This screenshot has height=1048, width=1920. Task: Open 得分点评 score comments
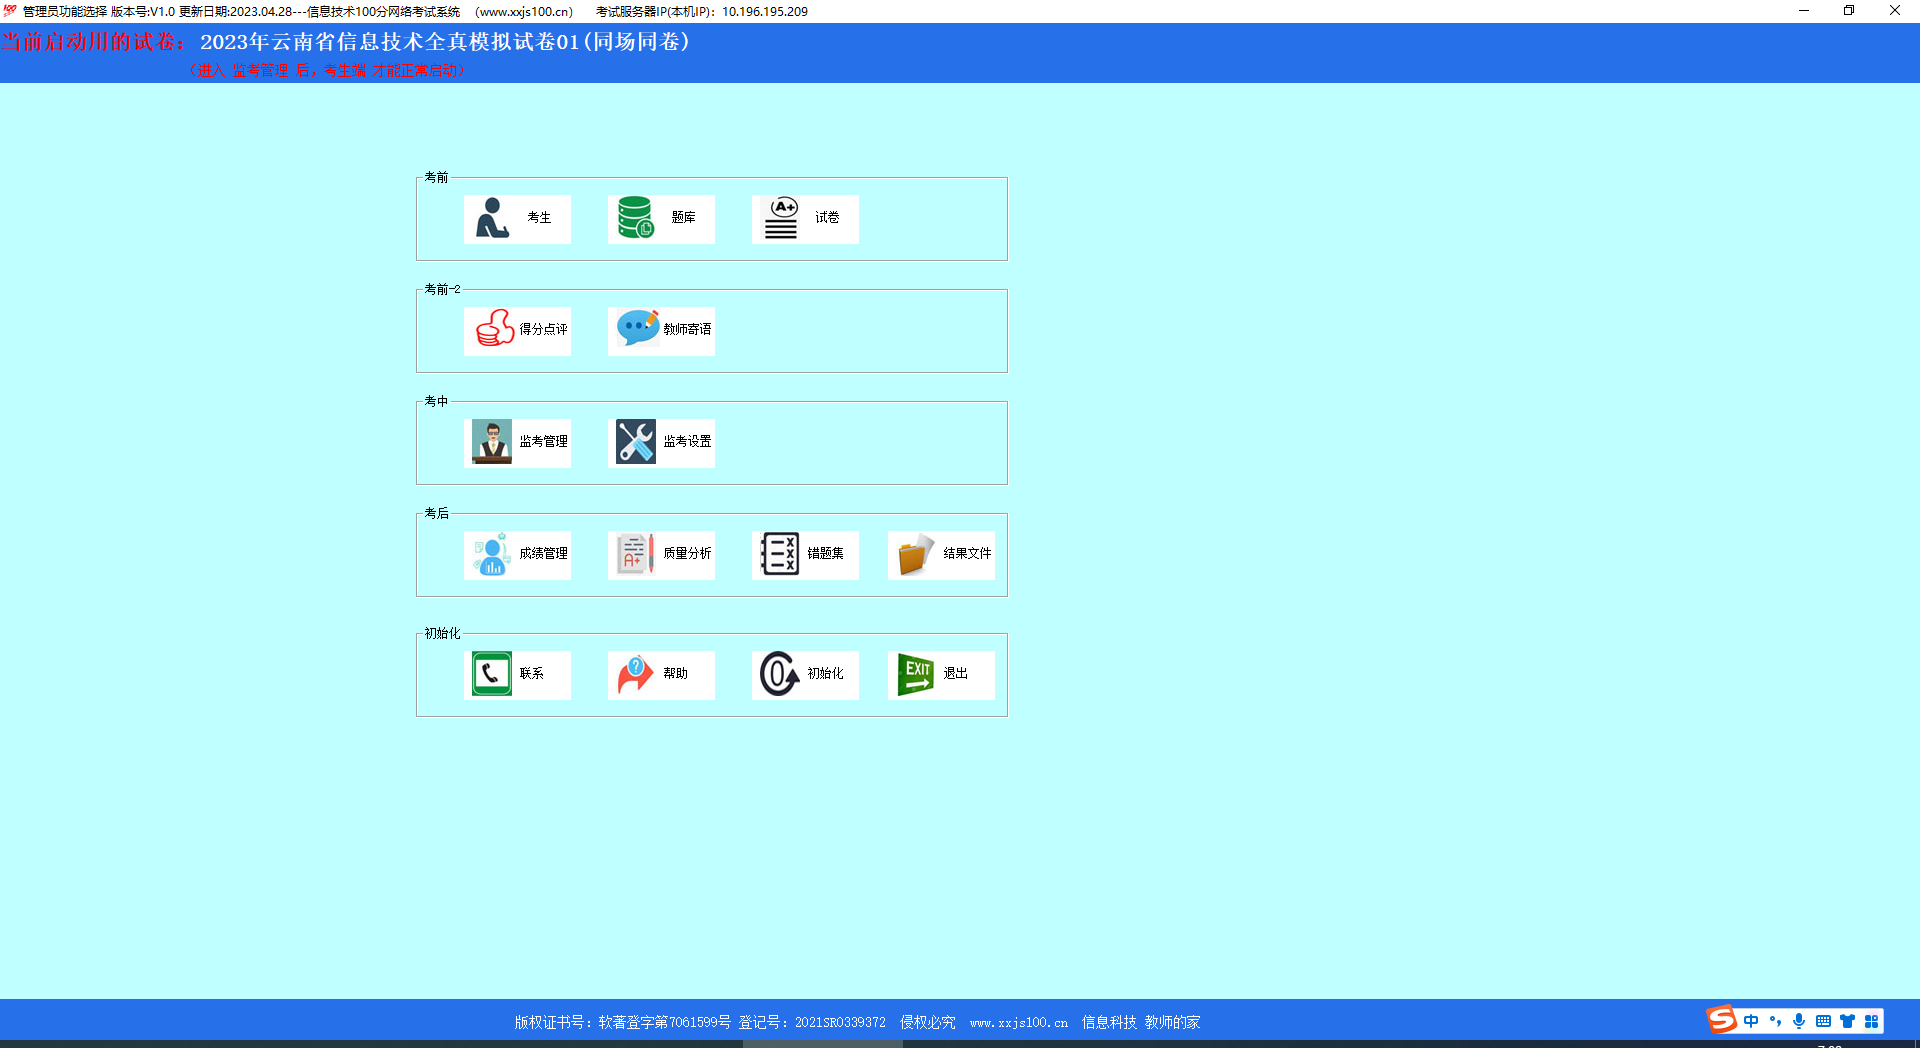[x=517, y=330]
